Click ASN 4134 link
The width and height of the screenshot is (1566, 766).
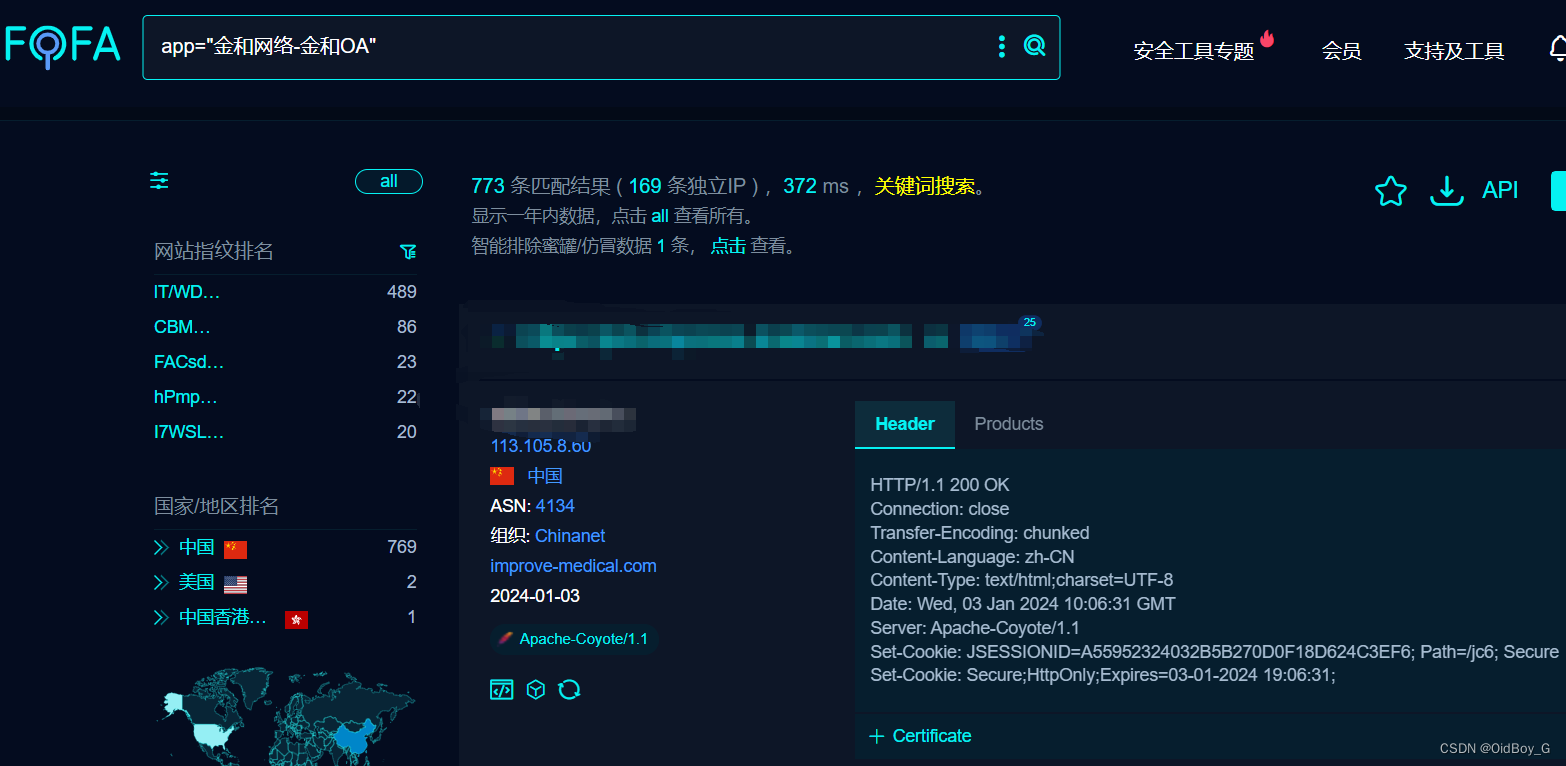[555, 506]
